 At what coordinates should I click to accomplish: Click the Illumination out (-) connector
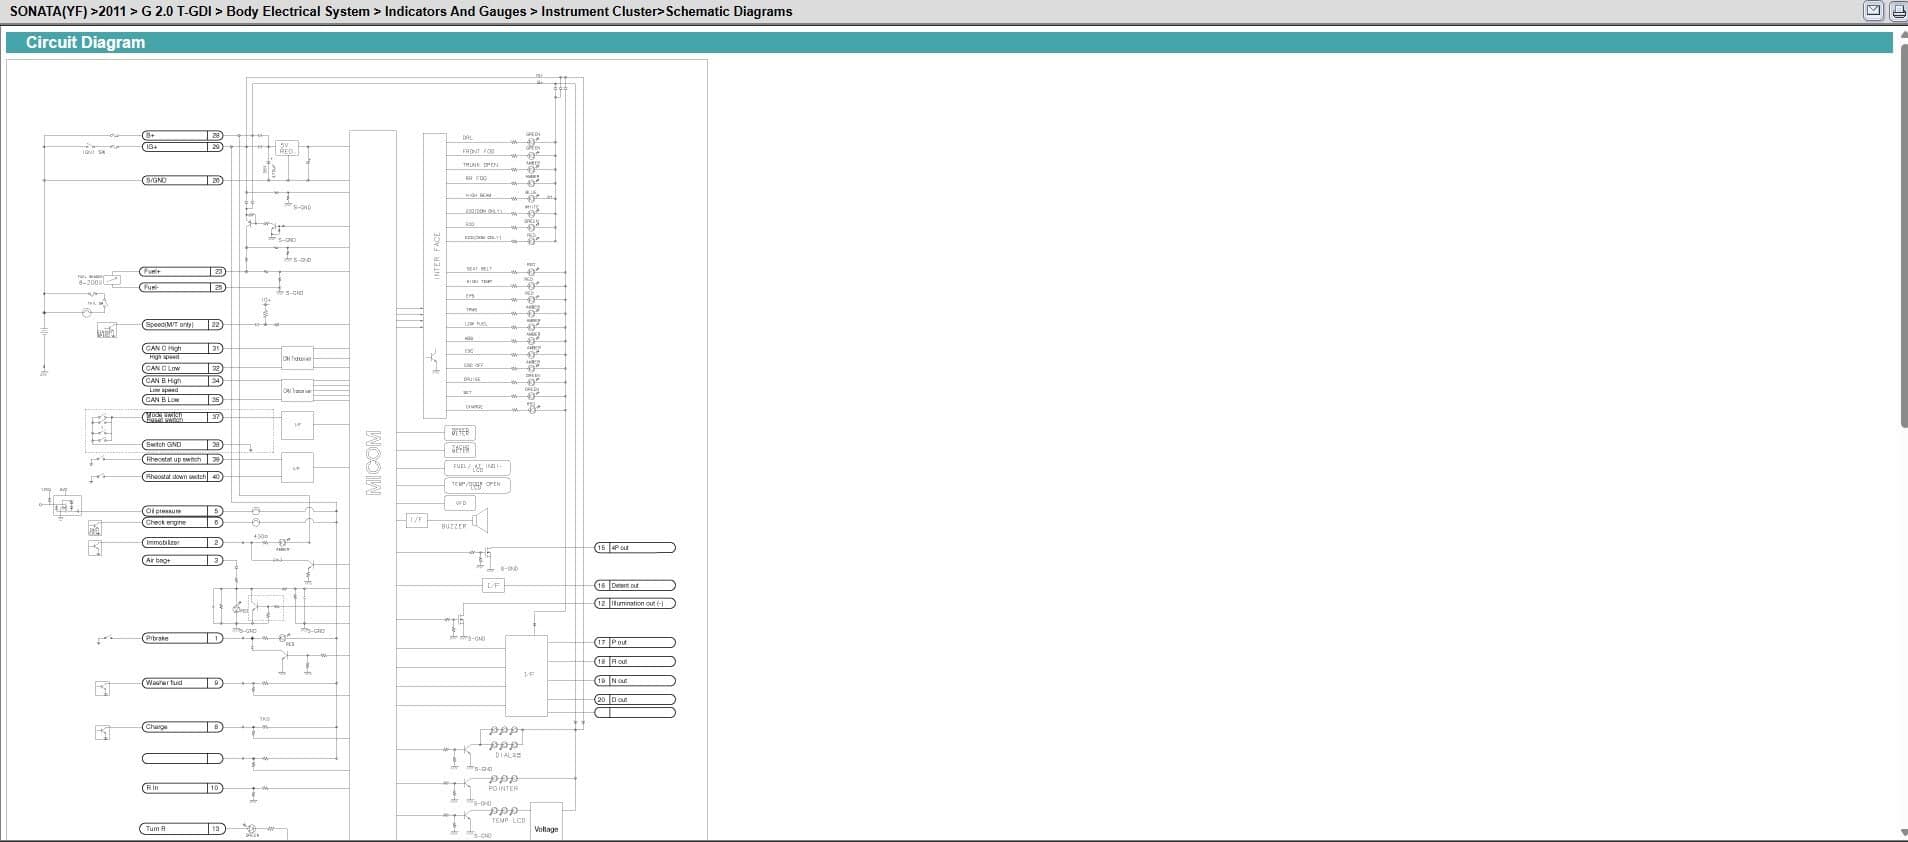click(640, 604)
